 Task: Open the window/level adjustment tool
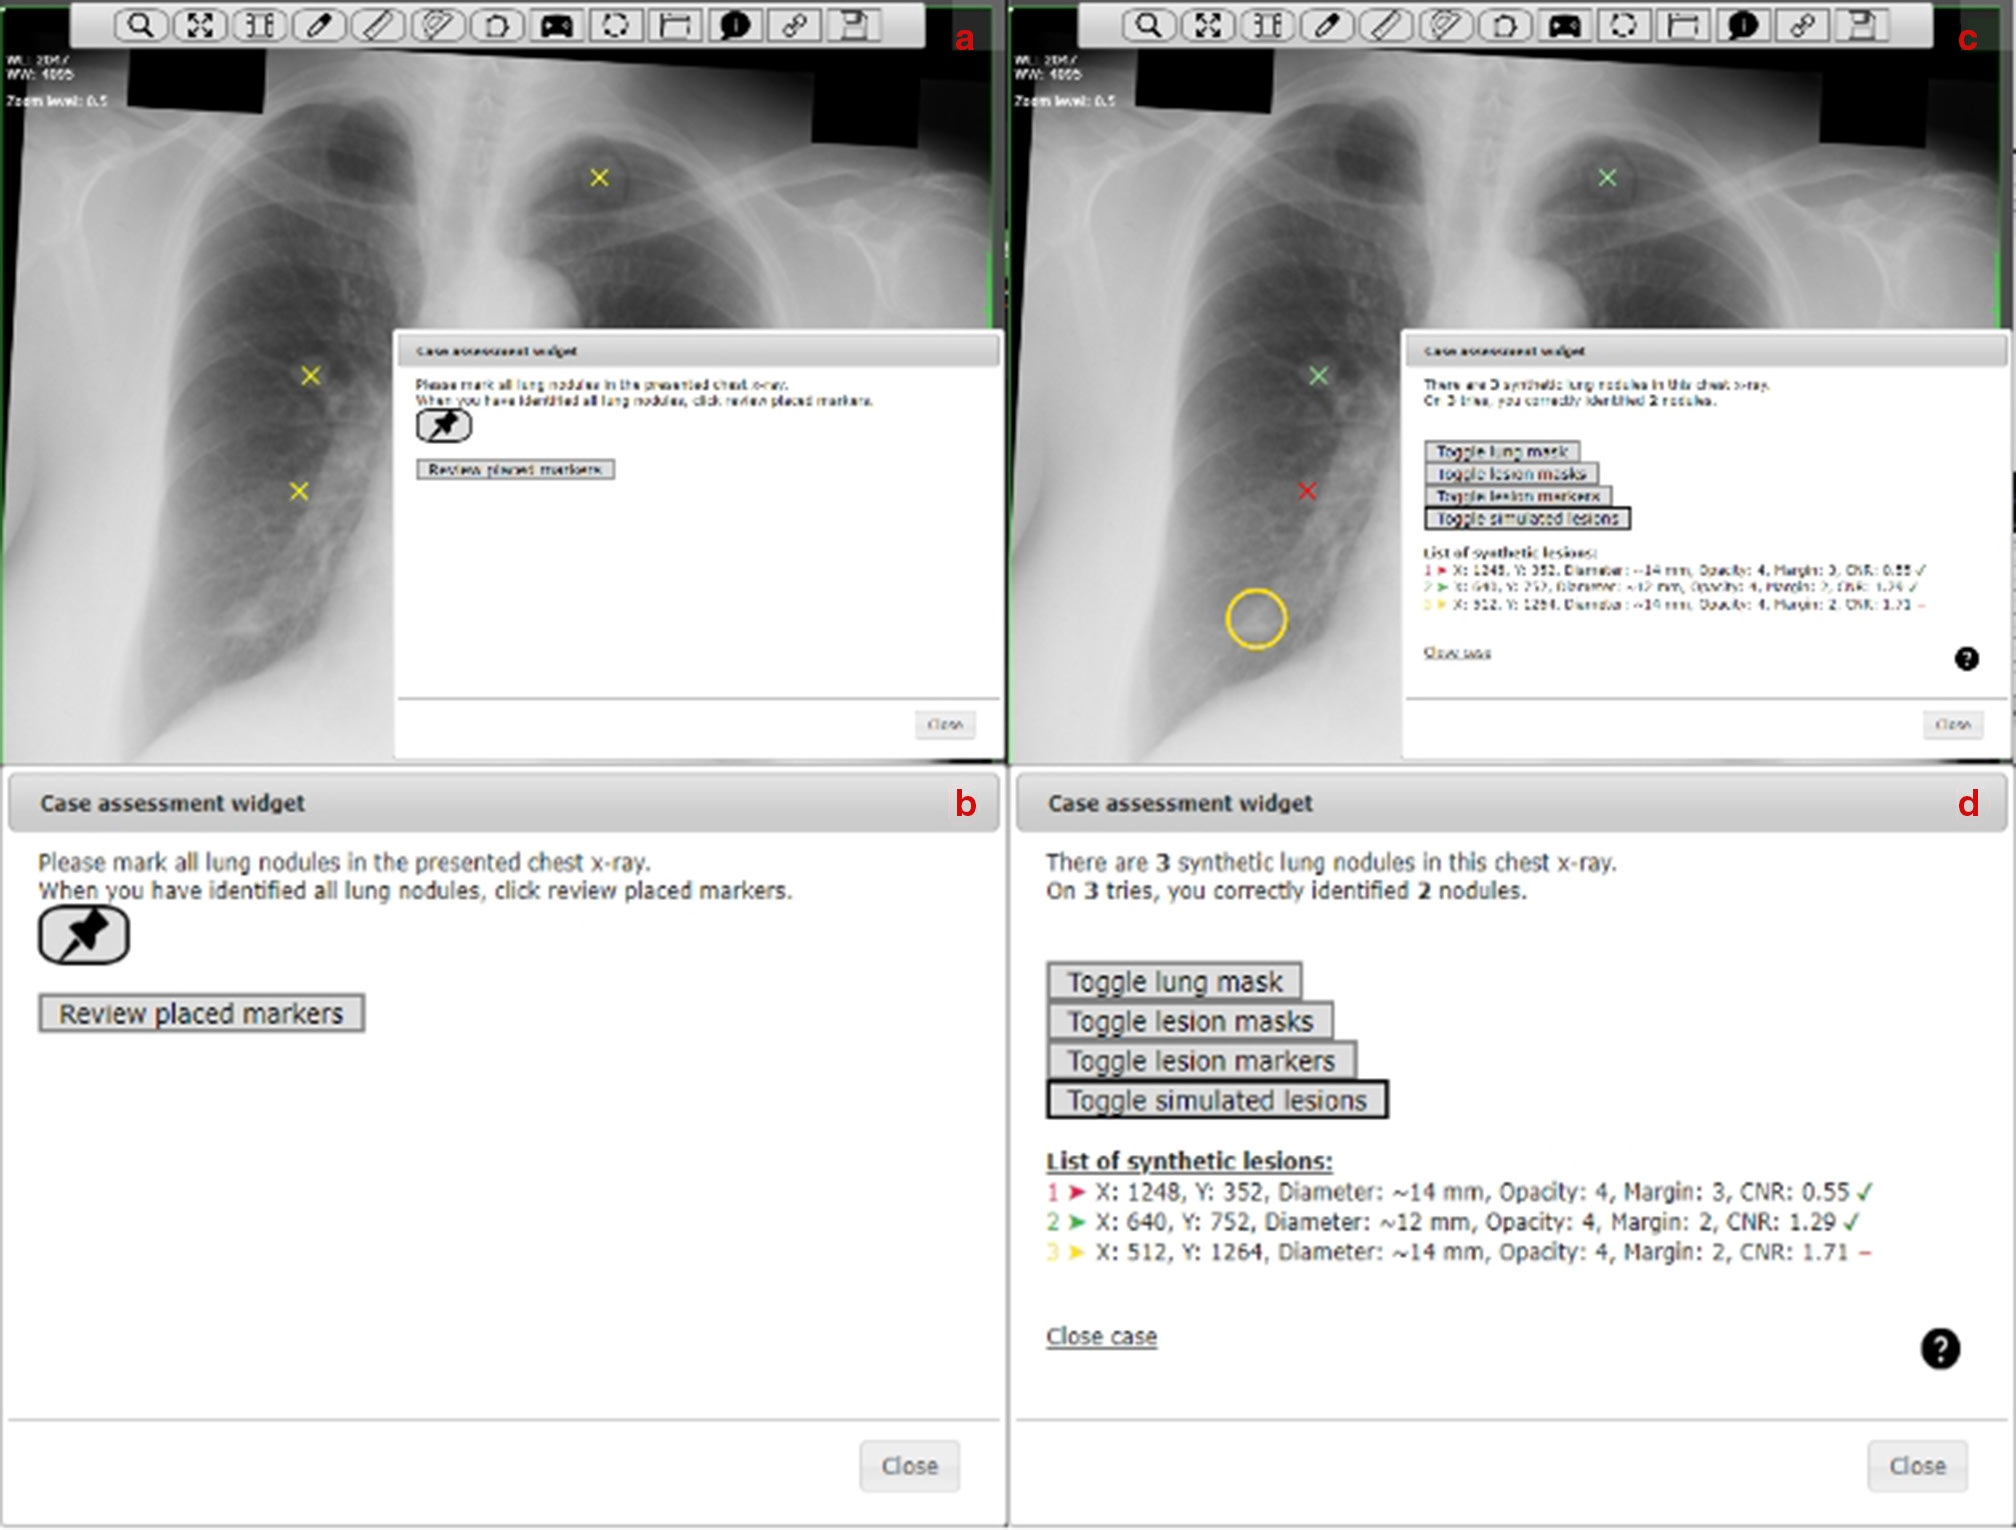tap(261, 27)
